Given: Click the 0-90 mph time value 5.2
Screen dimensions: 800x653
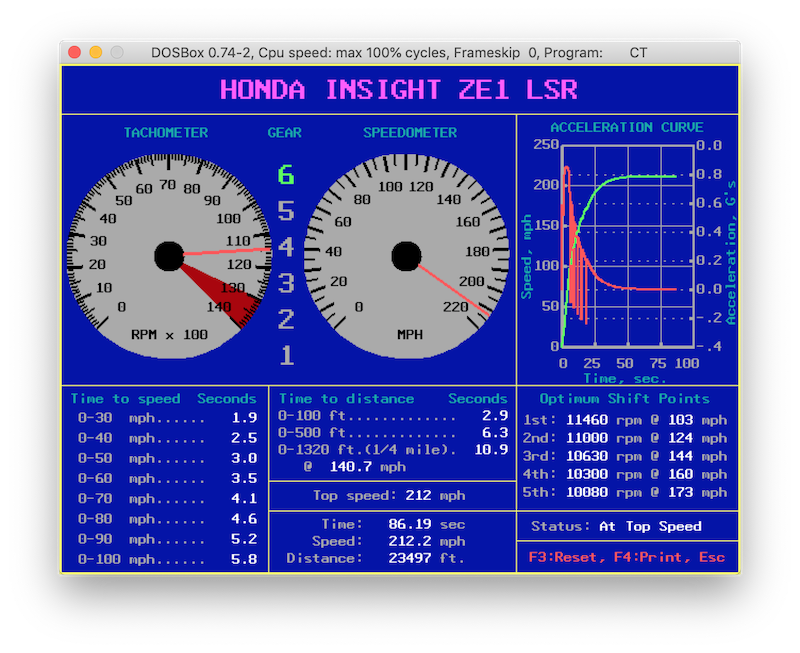Looking at the screenshot, I should tap(244, 539).
